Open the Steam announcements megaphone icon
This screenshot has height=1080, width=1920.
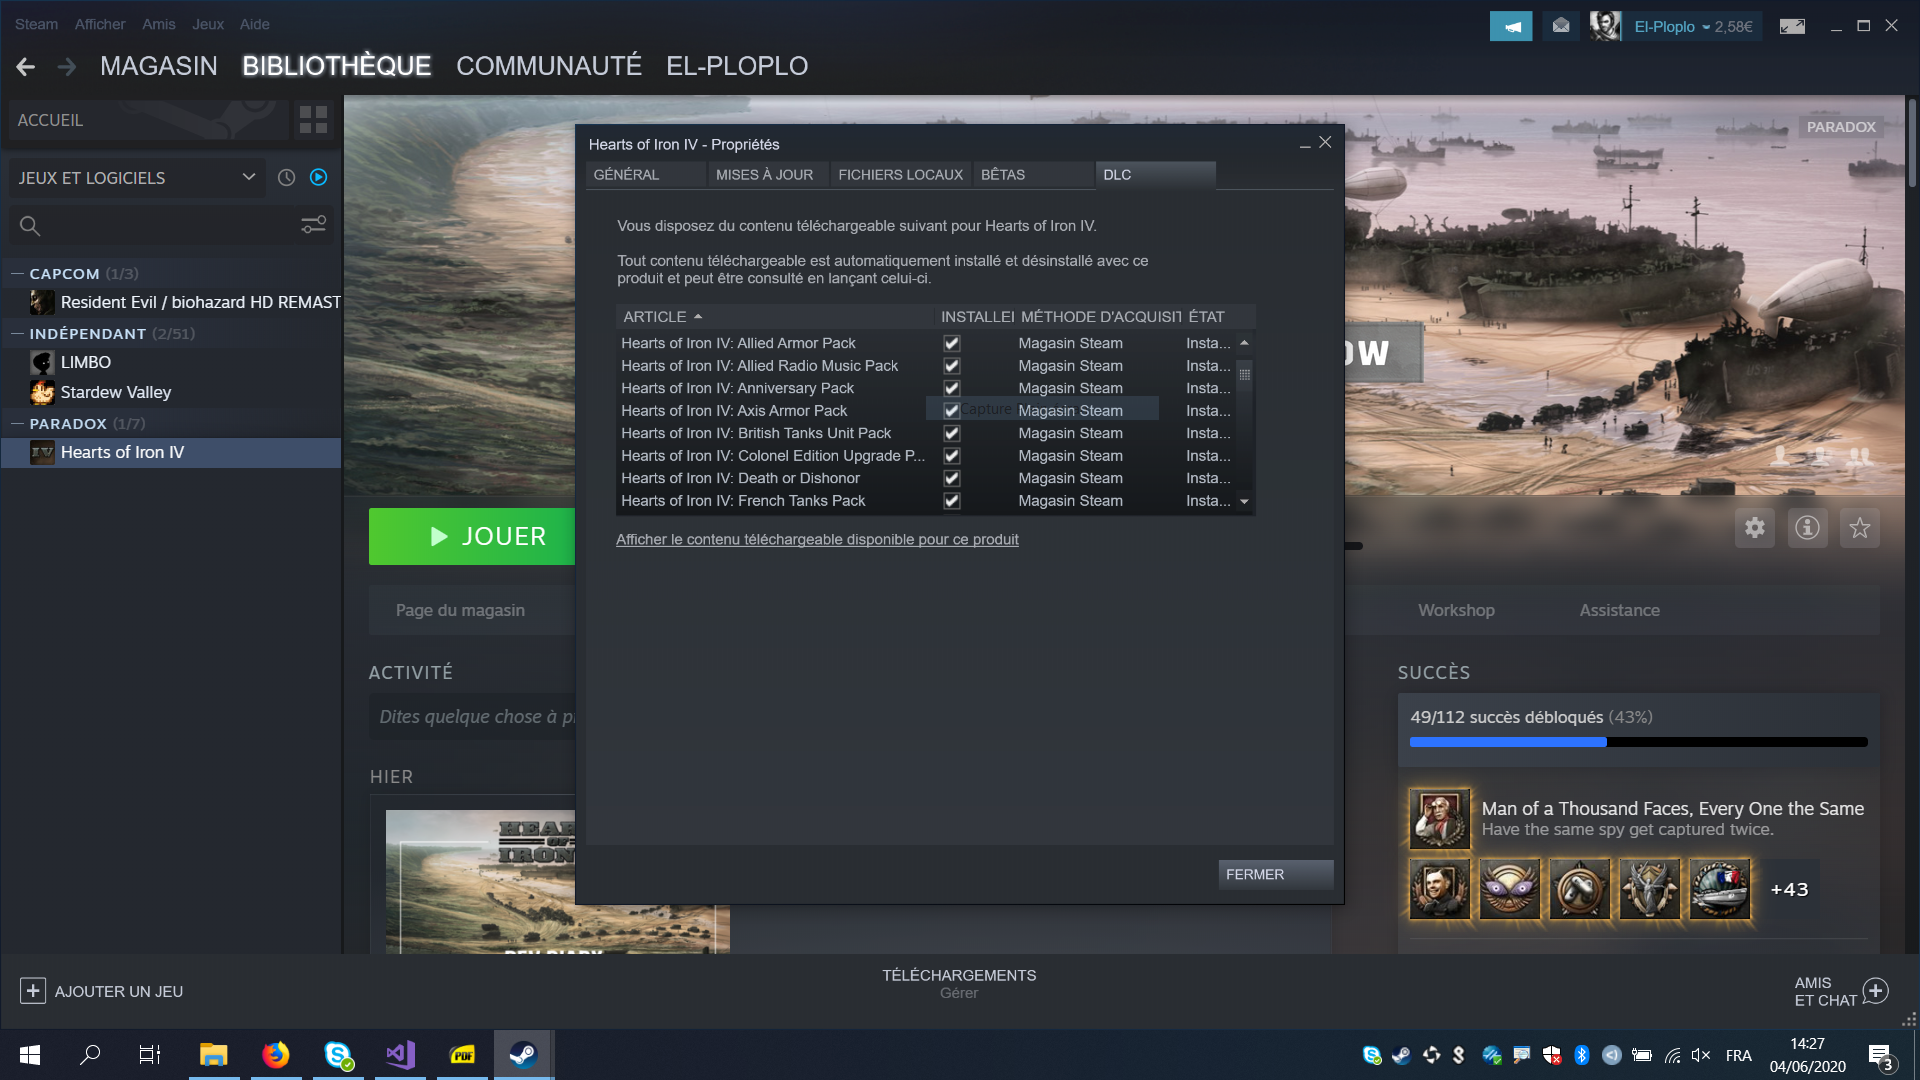tap(1510, 26)
